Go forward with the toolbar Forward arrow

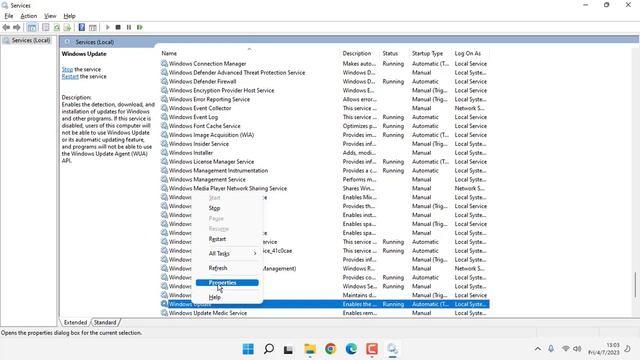coord(17,27)
